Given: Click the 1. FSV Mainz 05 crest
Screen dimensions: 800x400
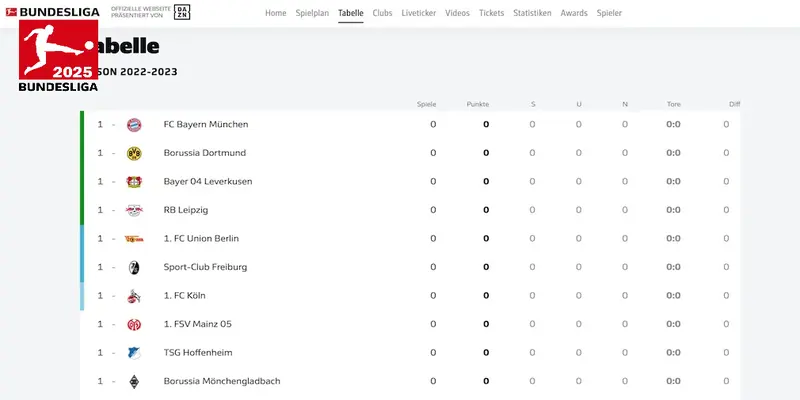Looking at the screenshot, I should click(134, 324).
